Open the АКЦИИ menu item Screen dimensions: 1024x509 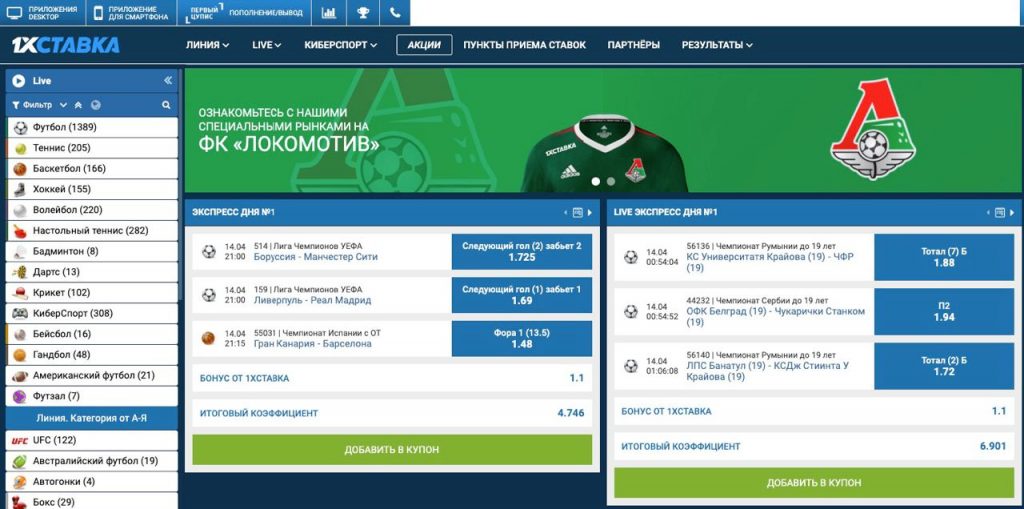click(424, 45)
